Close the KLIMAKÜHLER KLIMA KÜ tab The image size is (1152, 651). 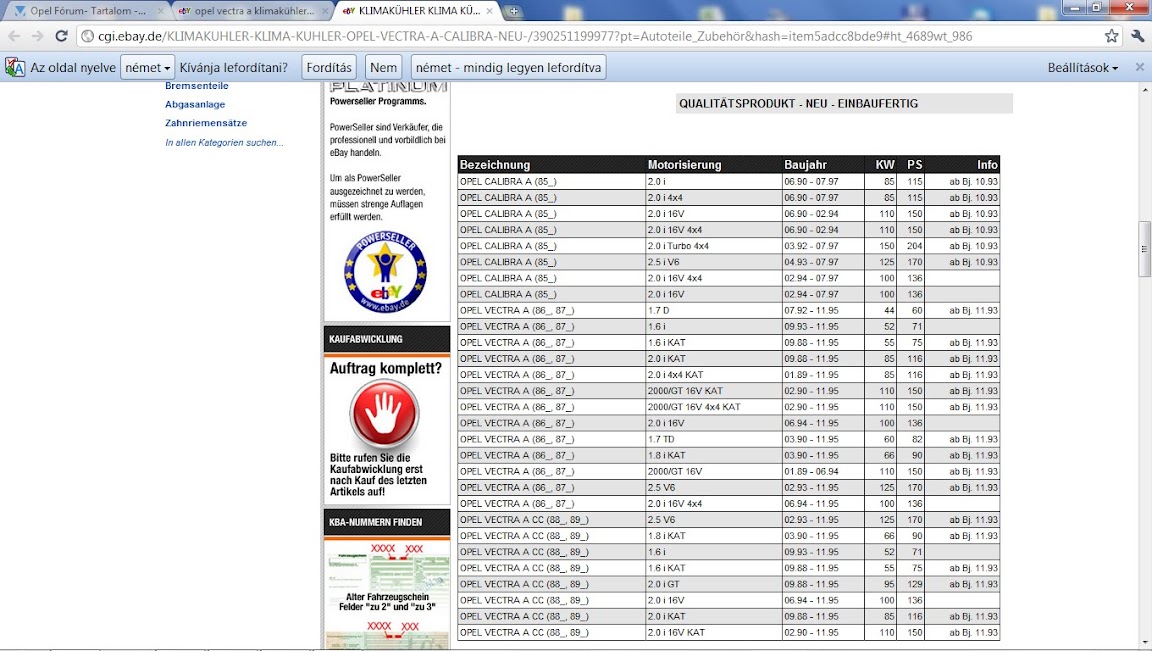[x=489, y=11]
